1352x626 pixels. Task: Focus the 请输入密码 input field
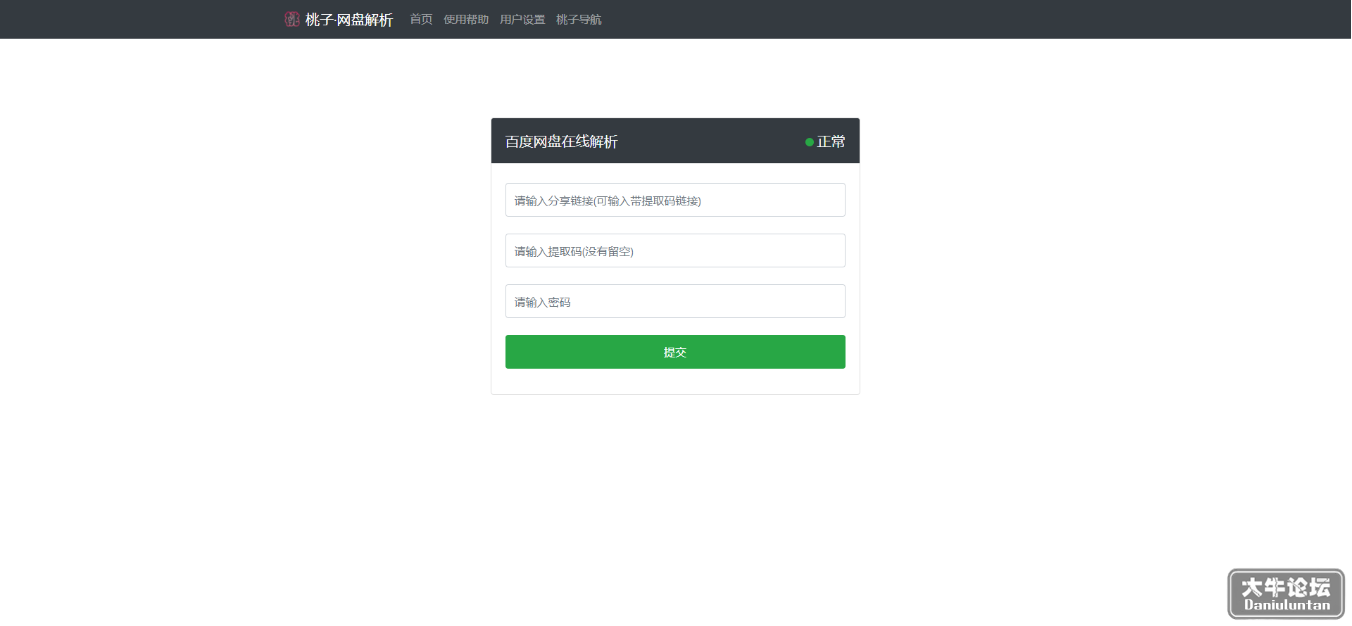coord(675,301)
